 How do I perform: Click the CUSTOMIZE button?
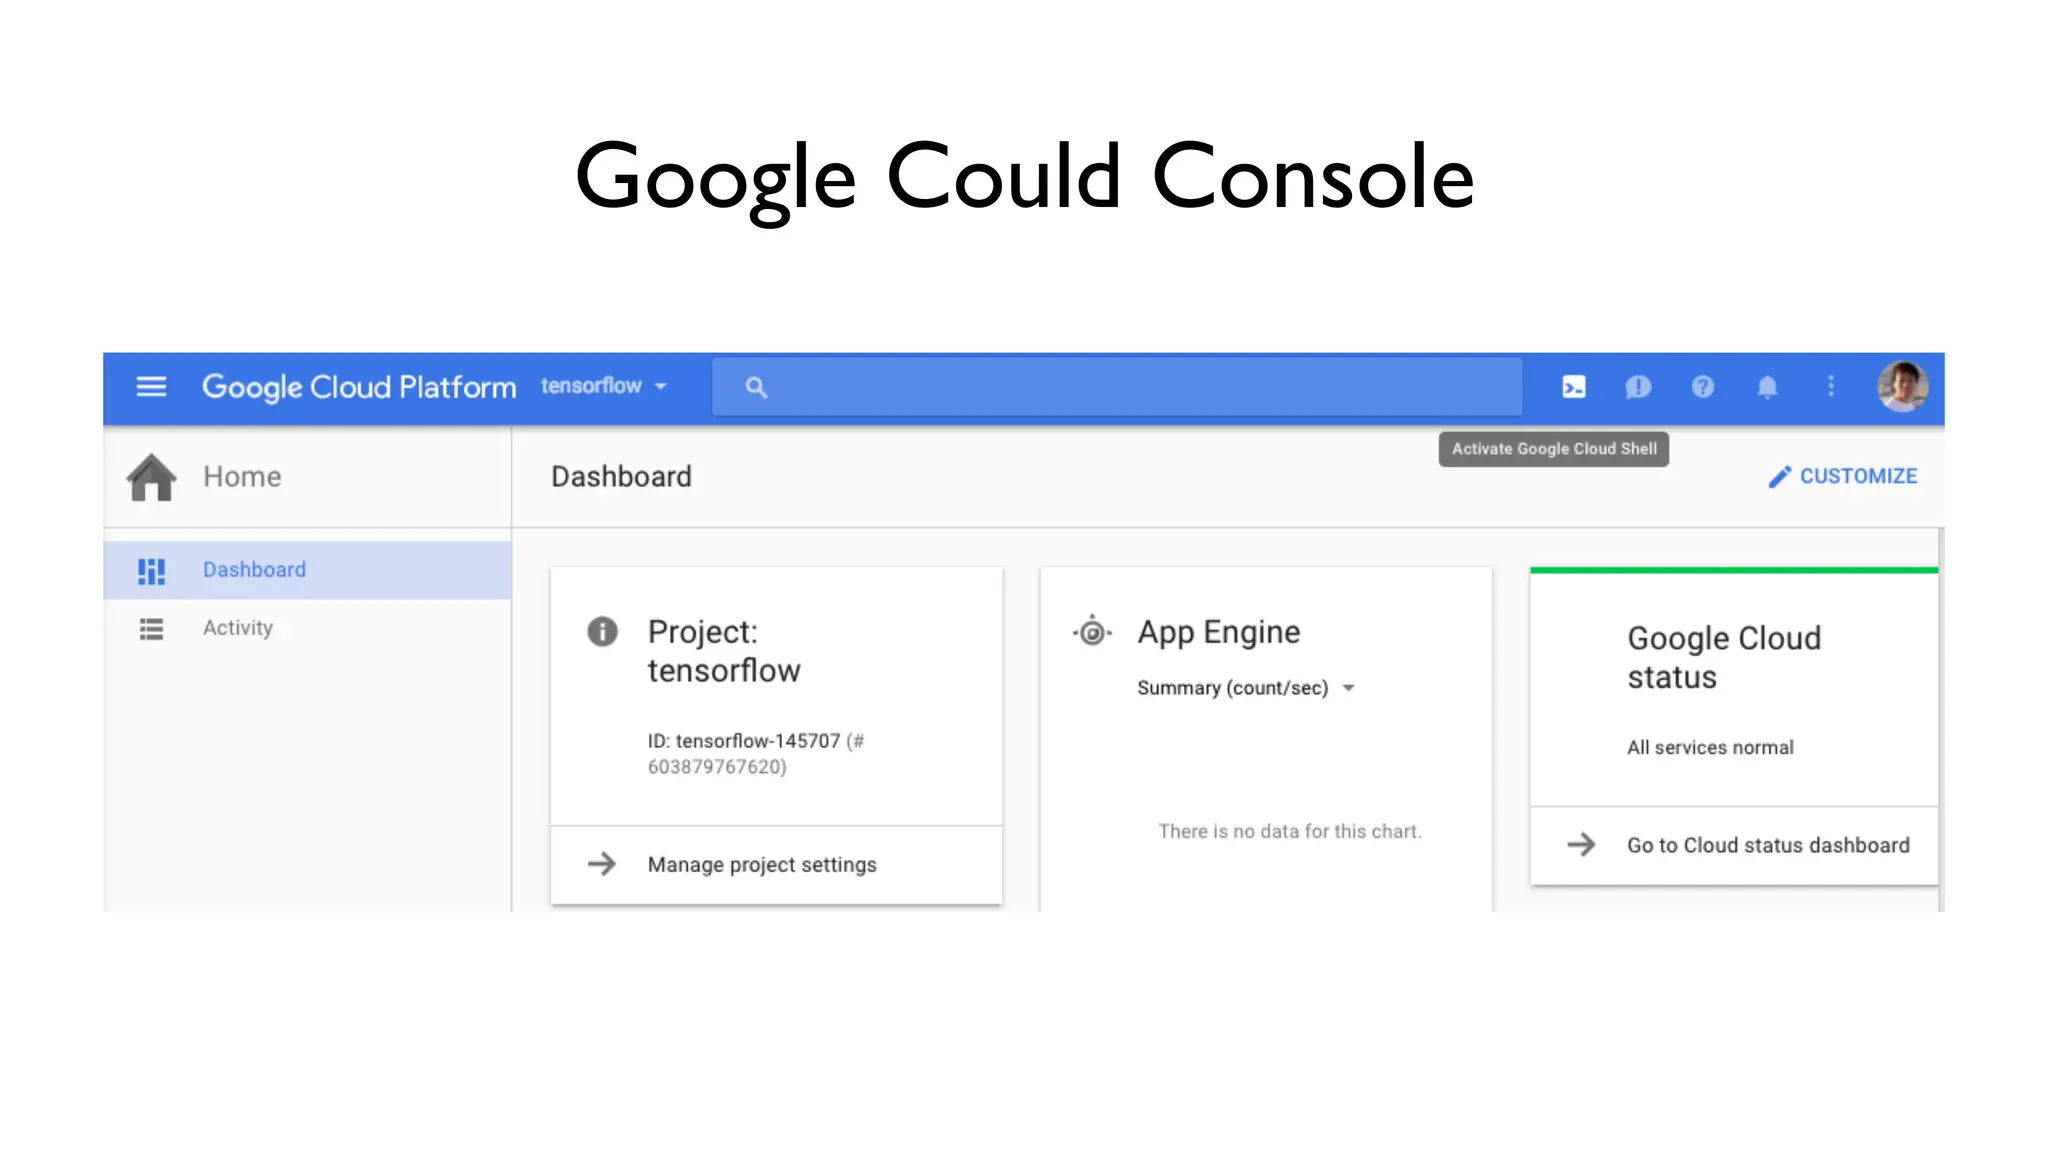tap(1843, 477)
